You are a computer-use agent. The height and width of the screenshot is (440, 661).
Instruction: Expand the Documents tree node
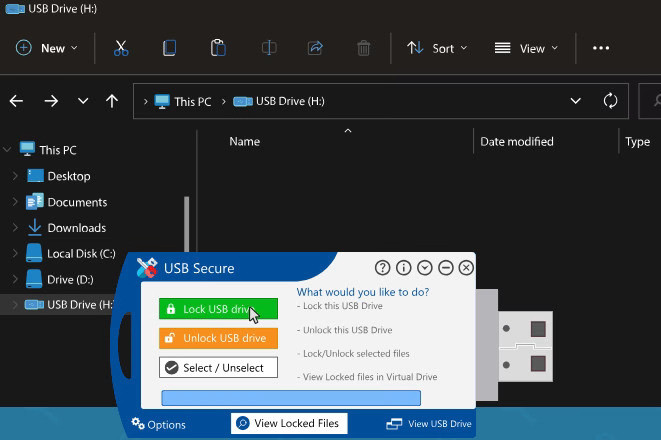pos(15,202)
